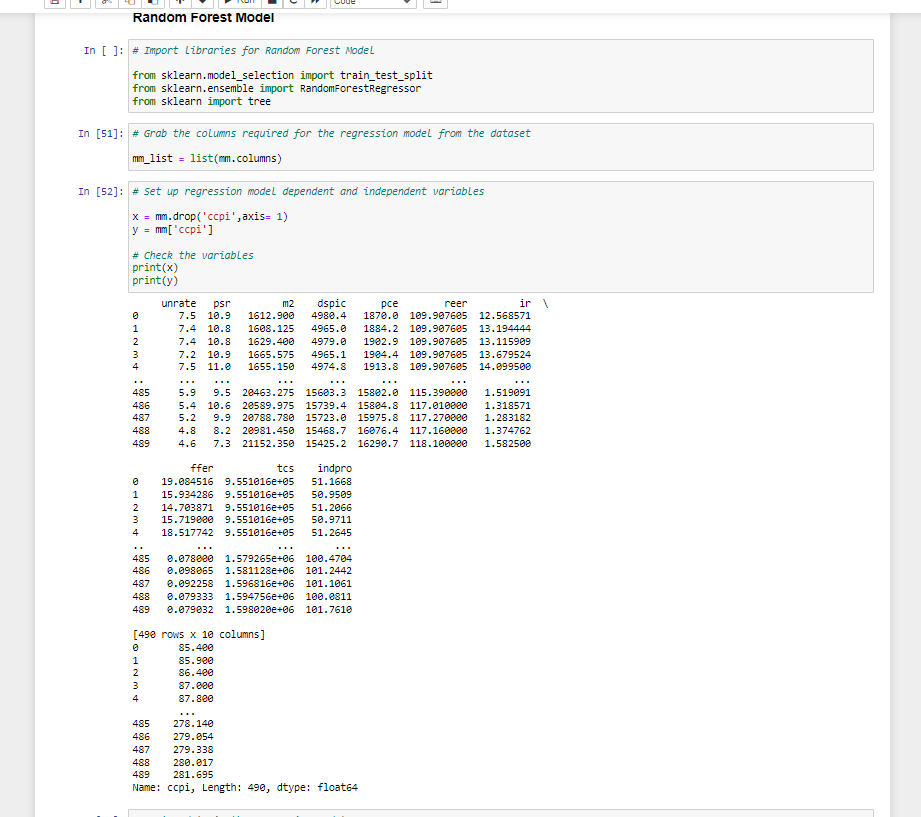Click the ffer value 19.084516
The height and width of the screenshot is (817, 921).
click(187, 482)
